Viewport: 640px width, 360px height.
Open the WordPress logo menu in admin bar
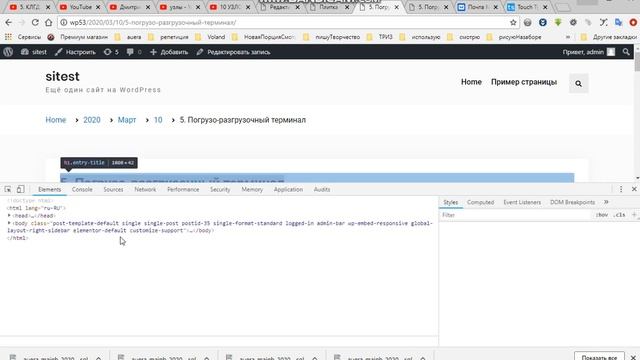coord(8,52)
